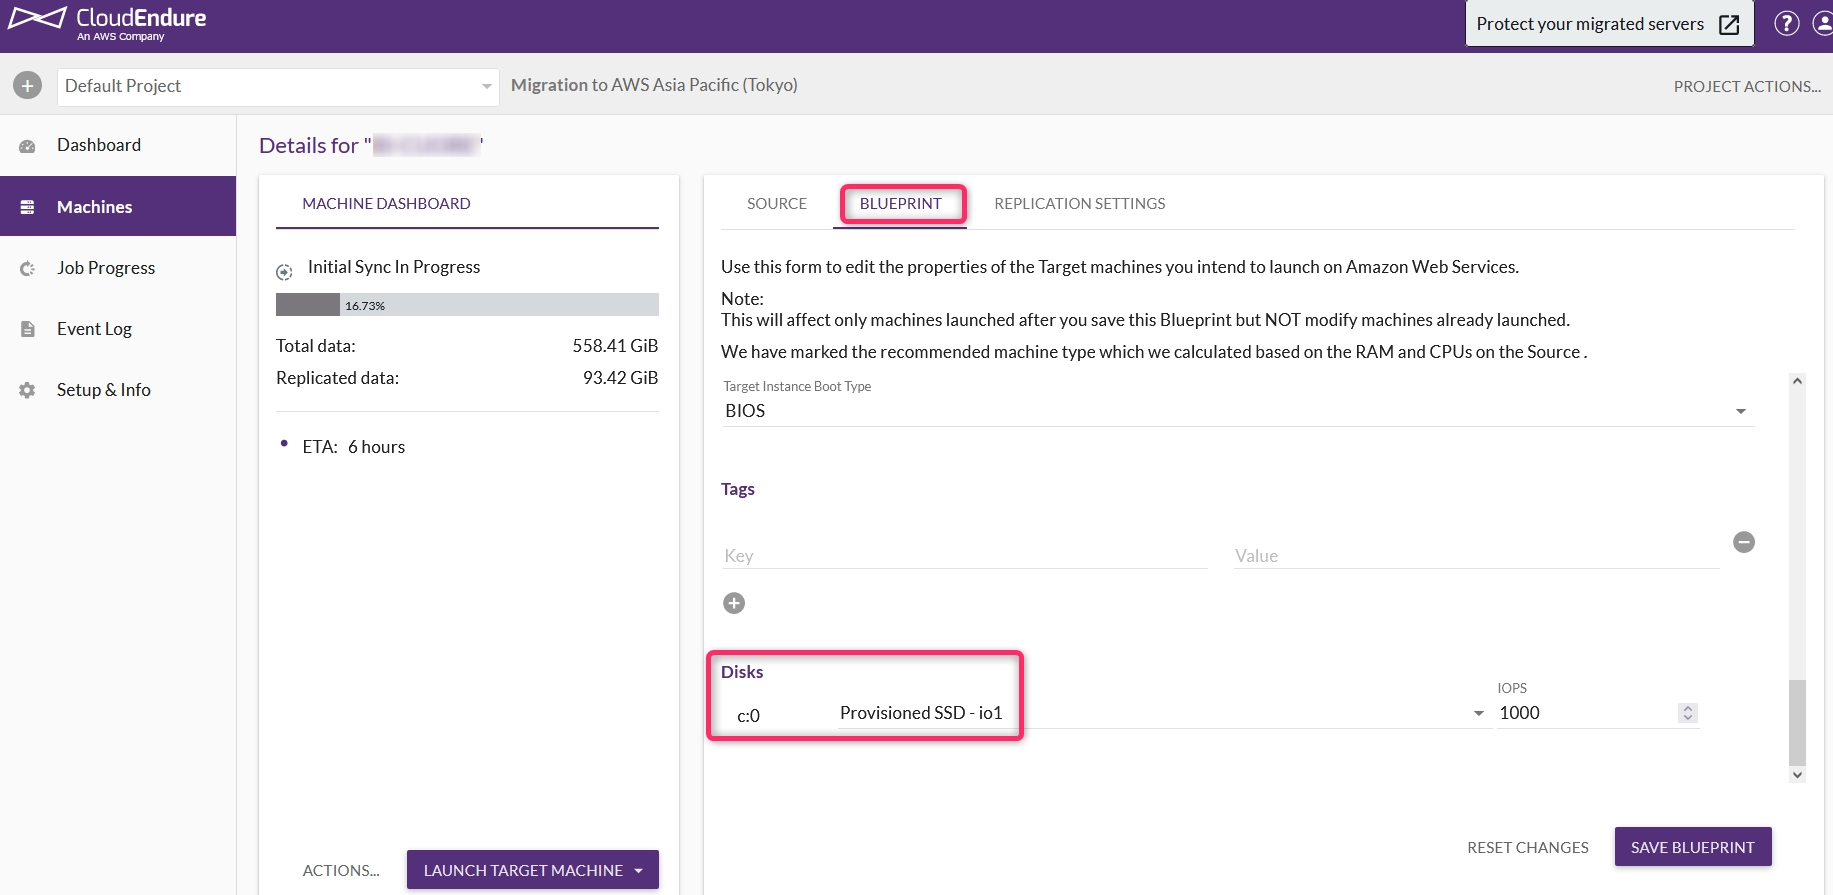Click the scrollbar up arrow
Screen dimensions: 1833x895
(1797, 381)
